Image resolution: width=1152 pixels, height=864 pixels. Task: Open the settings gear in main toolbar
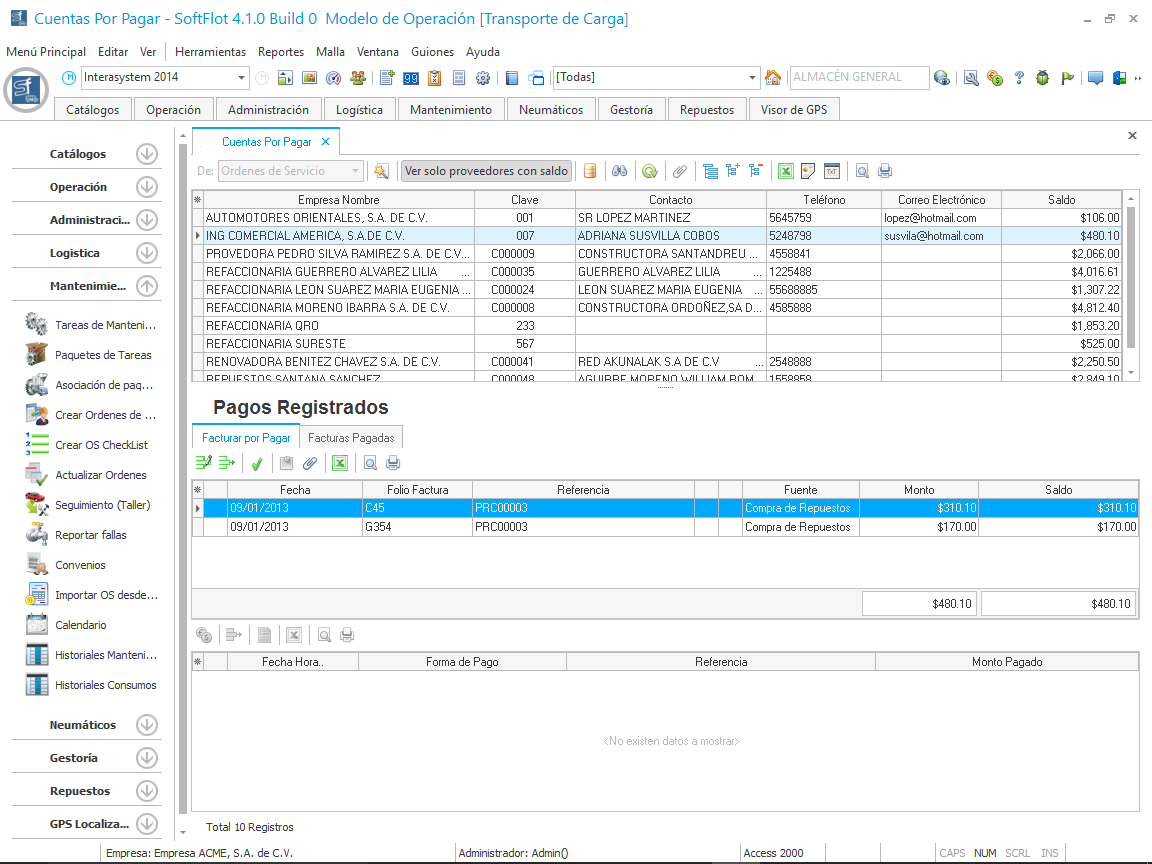(483, 78)
